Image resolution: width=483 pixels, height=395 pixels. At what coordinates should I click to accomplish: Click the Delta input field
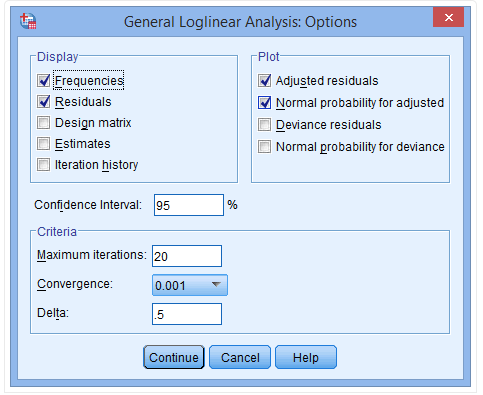point(187,314)
